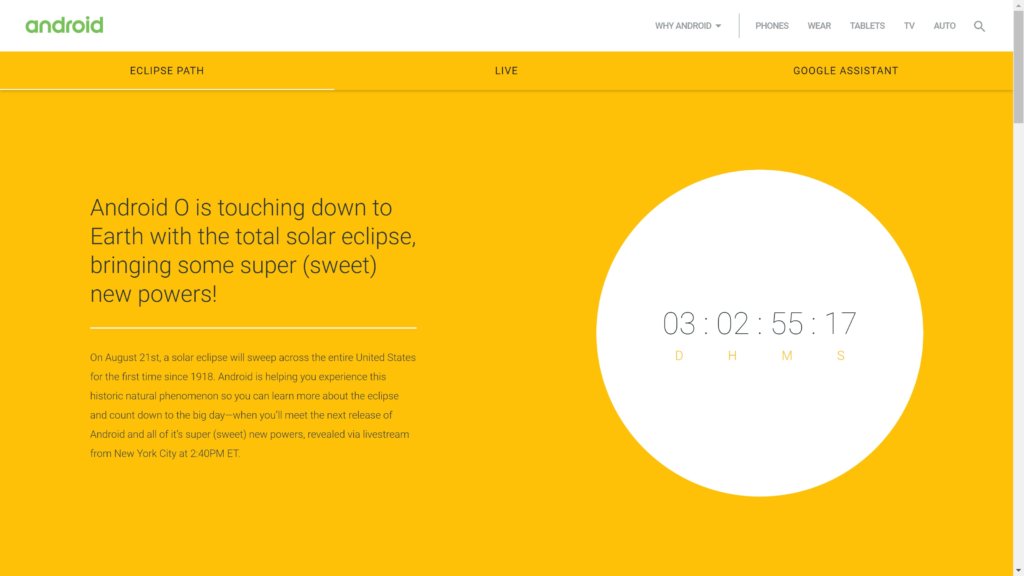The height and width of the screenshot is (576, 1024).
Task: Open the Google Assistant tab
Action: [x=845, y=71]
